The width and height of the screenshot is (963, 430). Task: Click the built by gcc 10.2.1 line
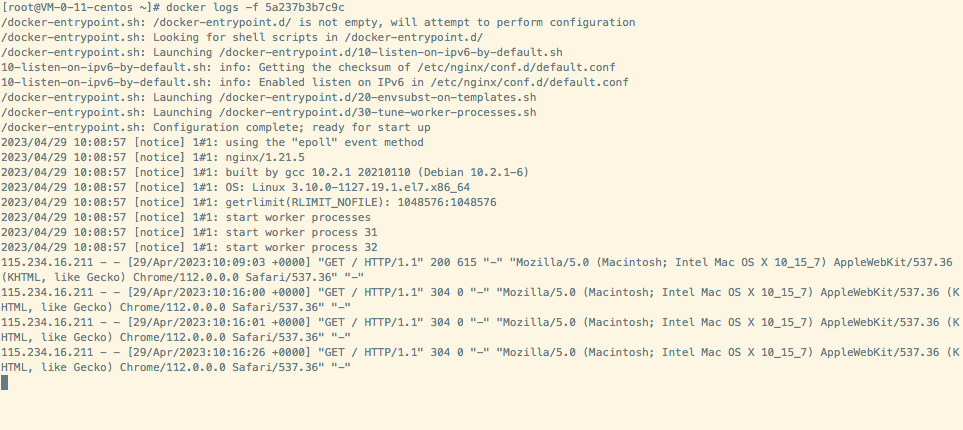click(x=265, y=173)
